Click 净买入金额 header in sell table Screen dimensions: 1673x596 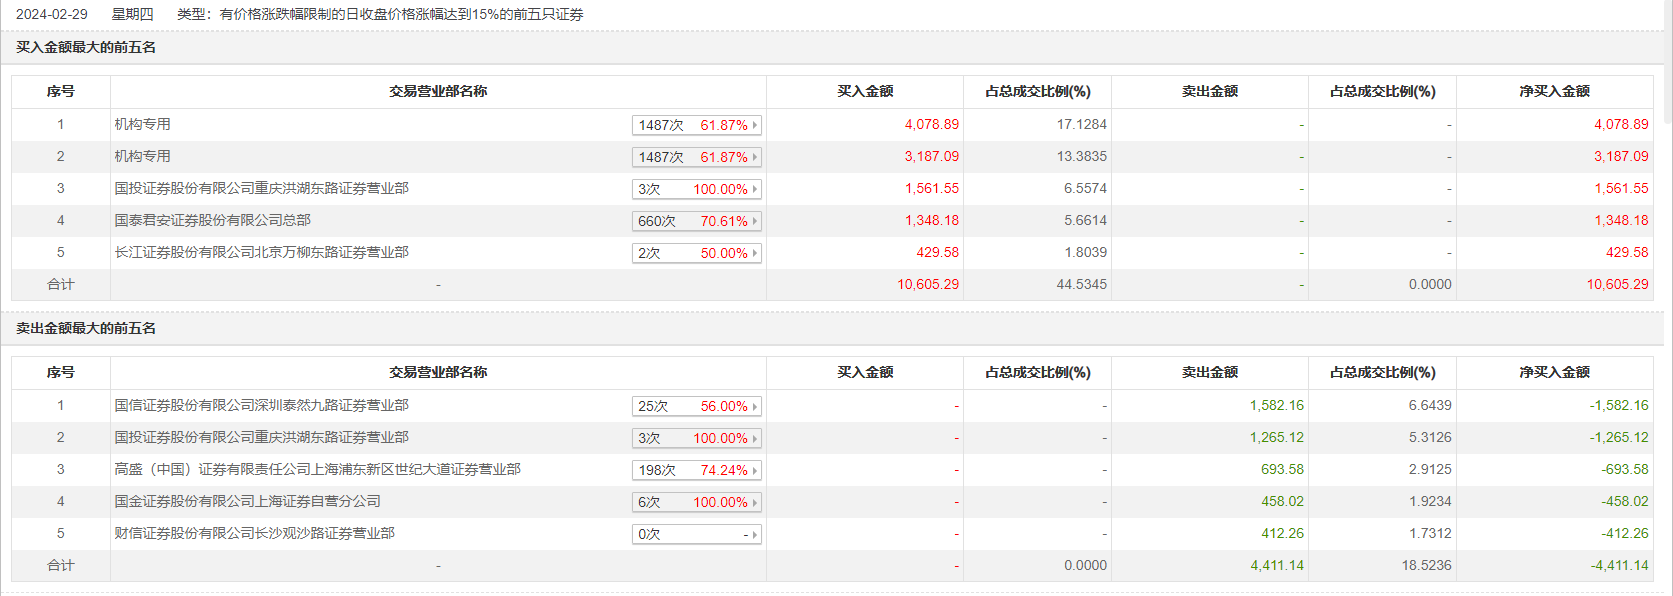click(x=1554, y=372)
